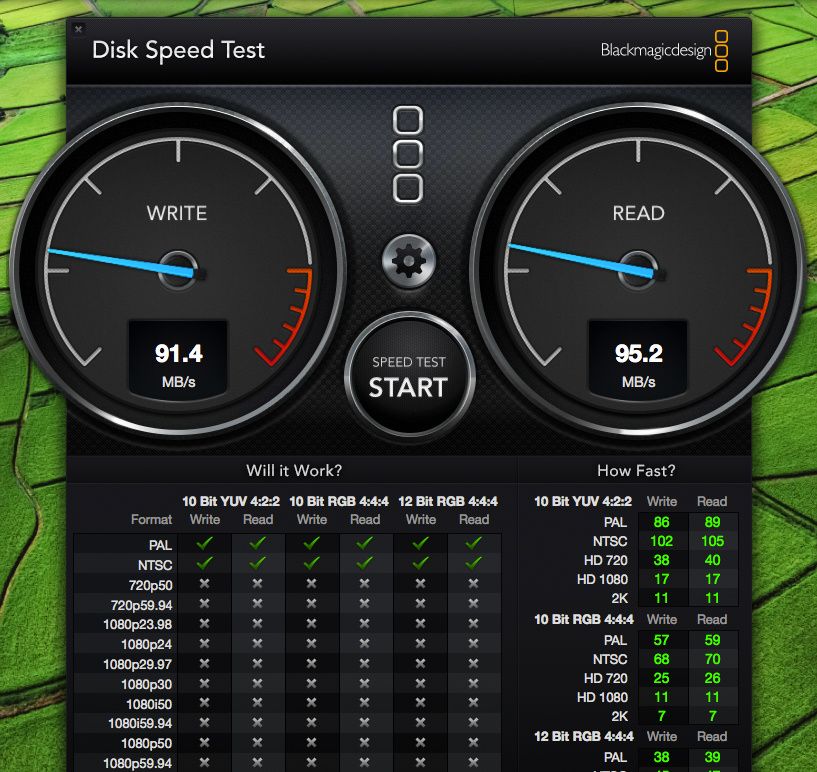Viewport: 817px width, 772px height.
Task: Click the middle square above the gear
Action: point(408,154)
